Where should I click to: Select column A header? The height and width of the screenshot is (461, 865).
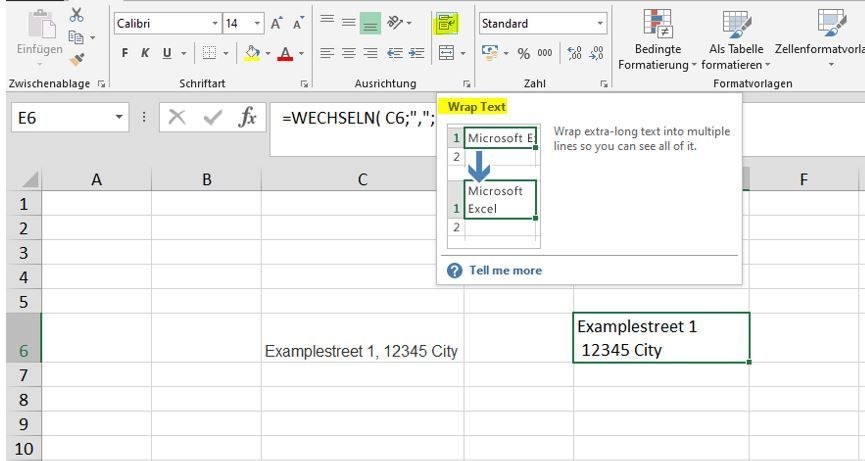coord(96,179)
